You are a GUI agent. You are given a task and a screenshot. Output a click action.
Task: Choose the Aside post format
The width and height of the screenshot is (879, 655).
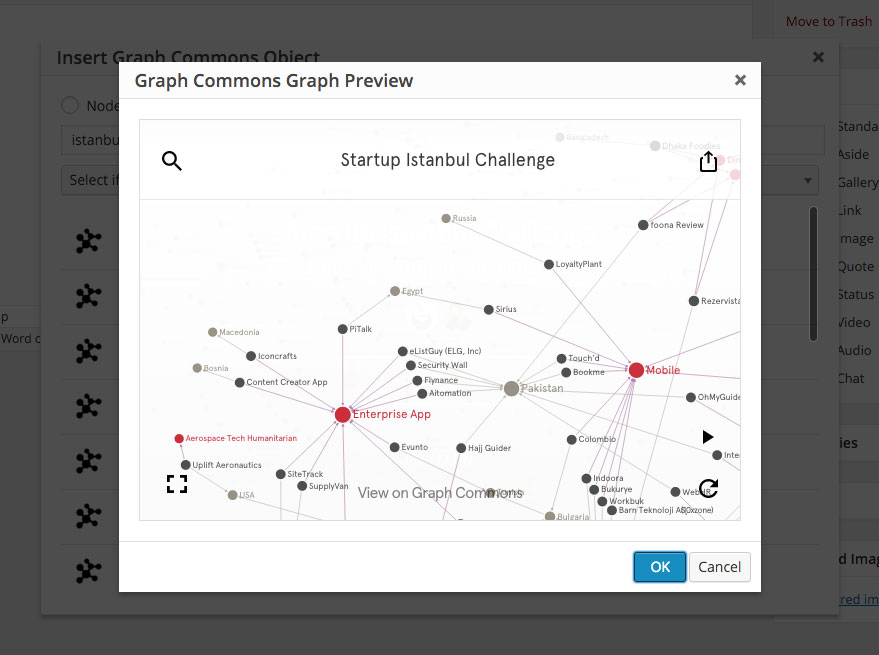(853, 154)
